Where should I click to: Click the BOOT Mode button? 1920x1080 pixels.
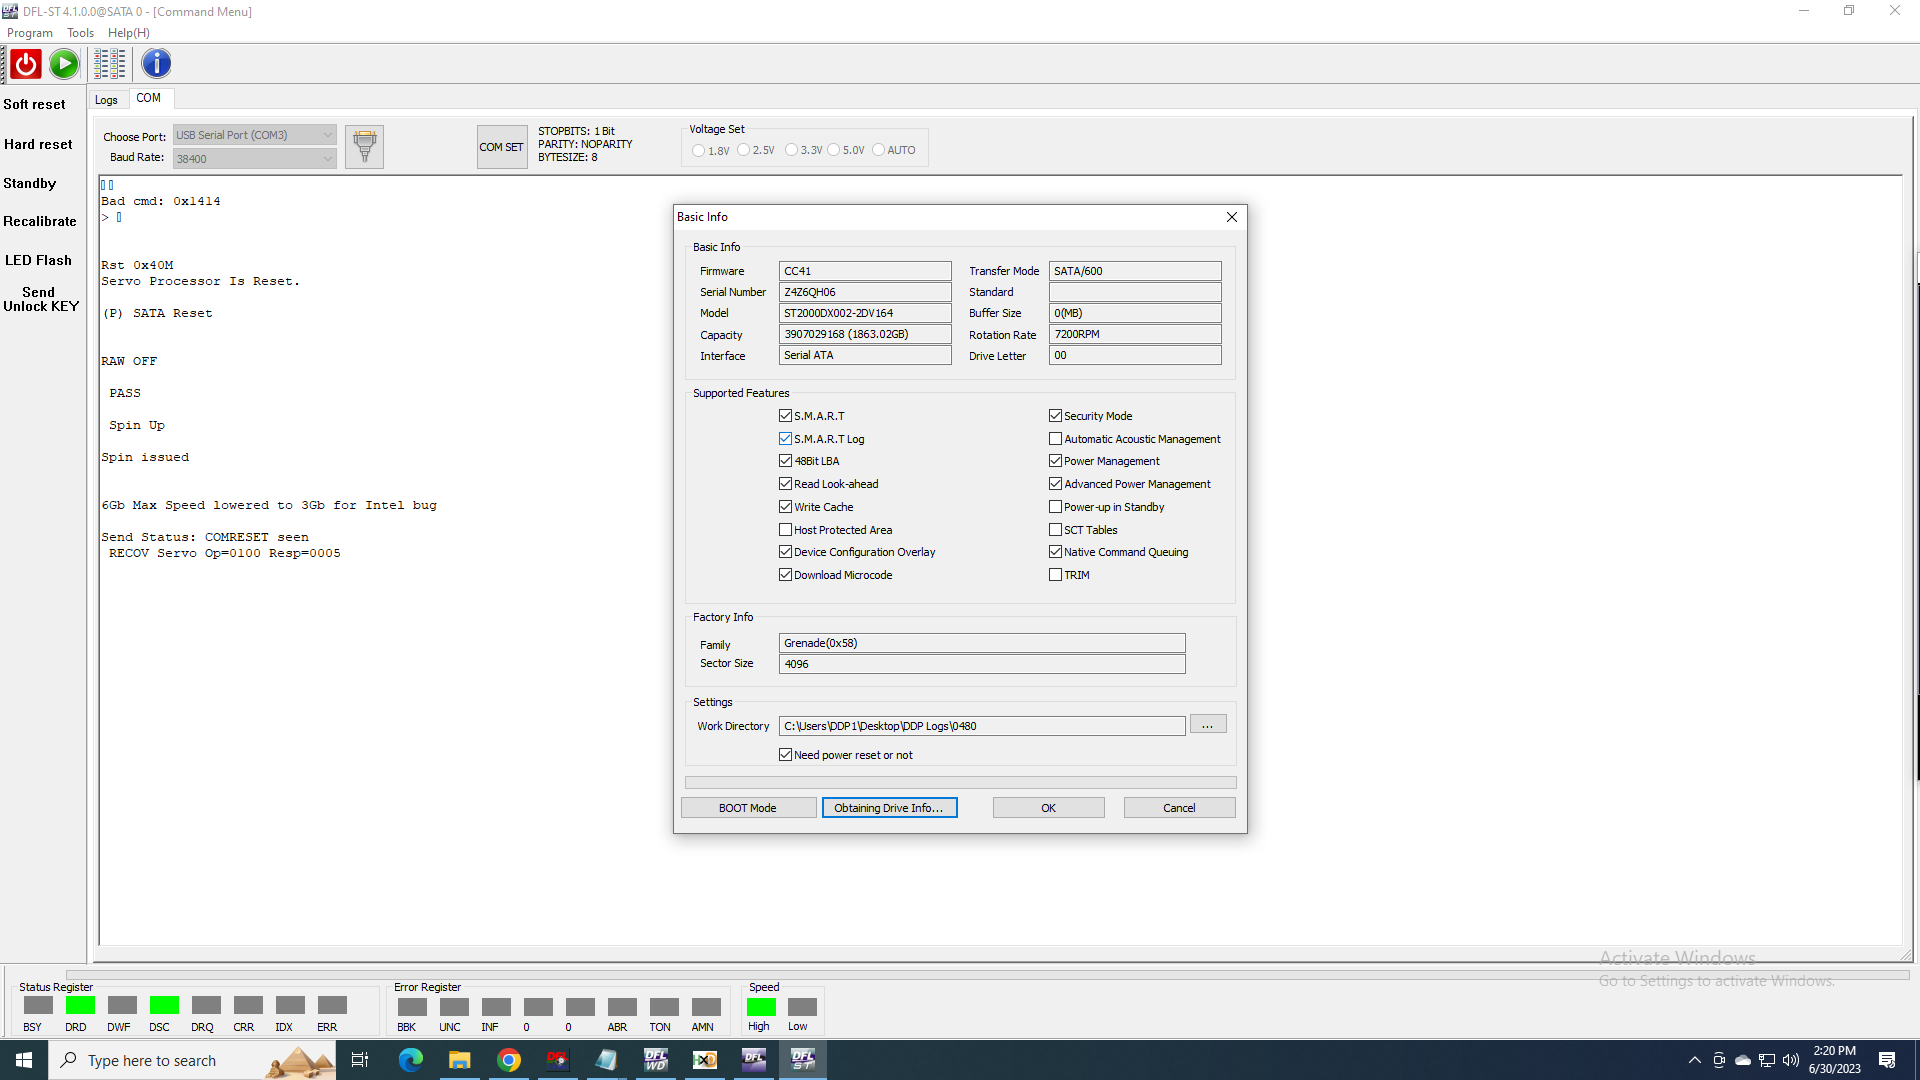[748, 808]
